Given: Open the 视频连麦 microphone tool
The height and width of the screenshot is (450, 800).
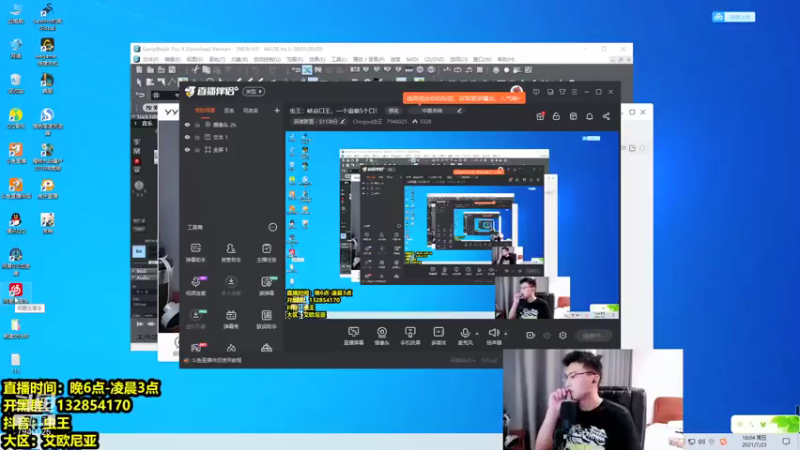Looking at the screenshot, I should 196,286.
